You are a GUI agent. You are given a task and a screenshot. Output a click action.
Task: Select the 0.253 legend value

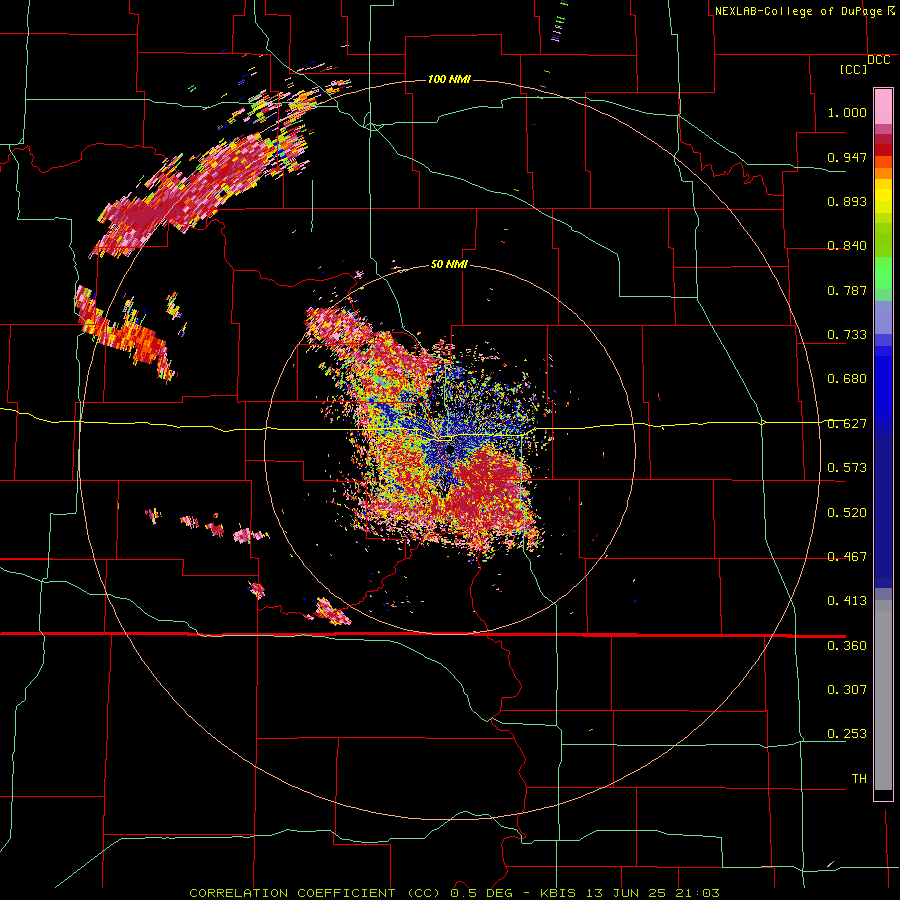click(847, 734)
